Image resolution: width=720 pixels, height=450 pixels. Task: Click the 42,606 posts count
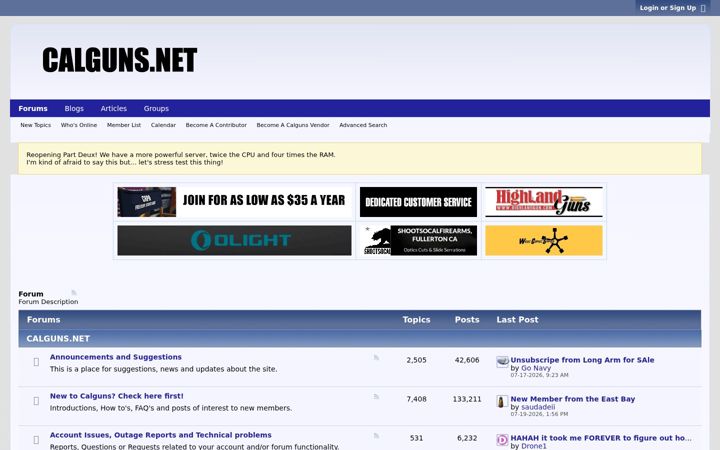(467, 360)
